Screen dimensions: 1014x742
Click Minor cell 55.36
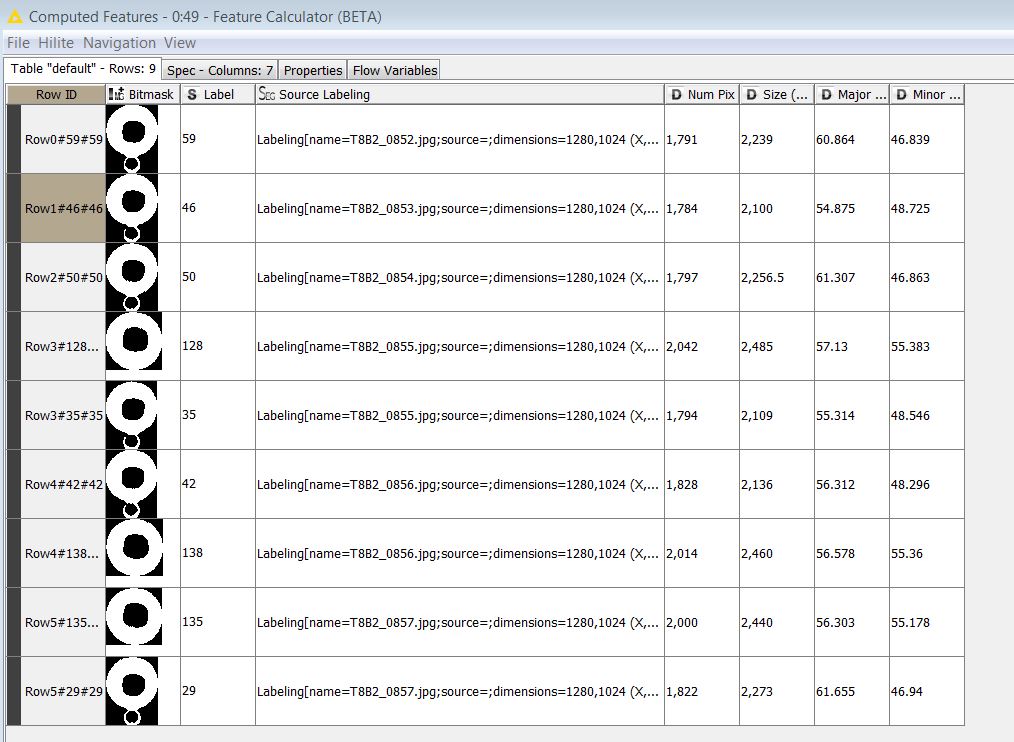(927, 553)
